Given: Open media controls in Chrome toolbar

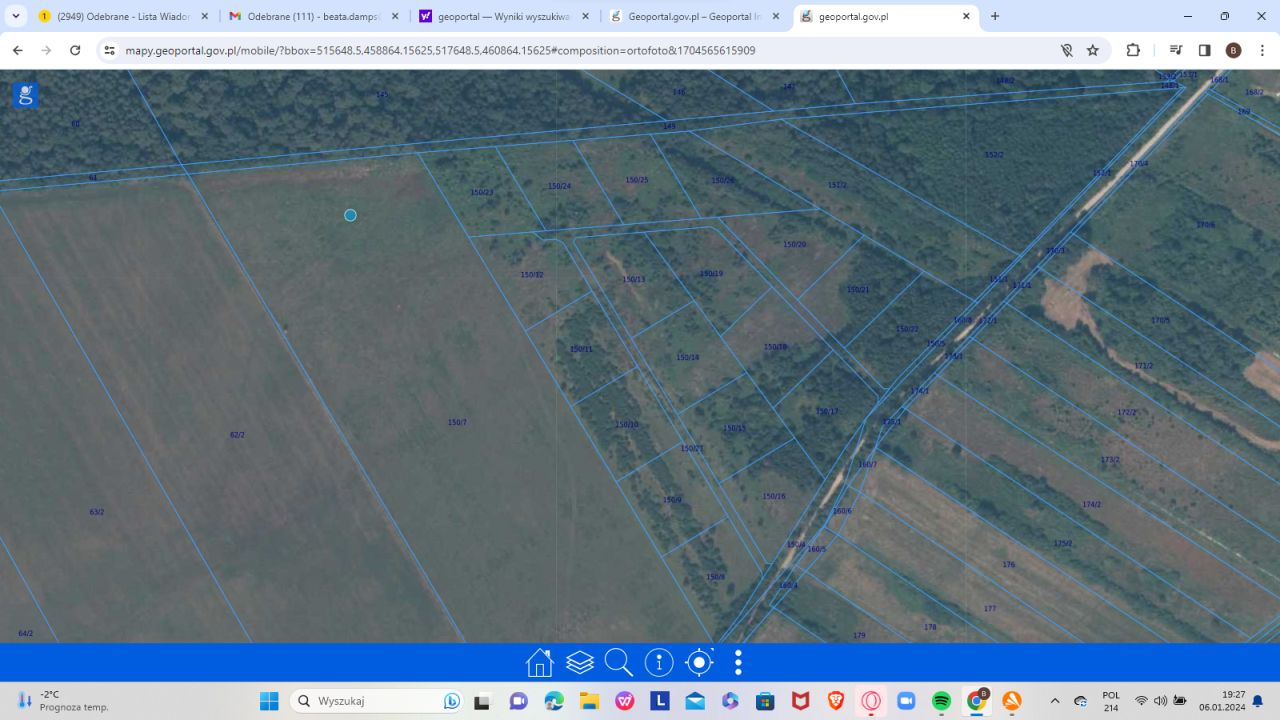Looking at the screenshot, I should coord(1177,50).
